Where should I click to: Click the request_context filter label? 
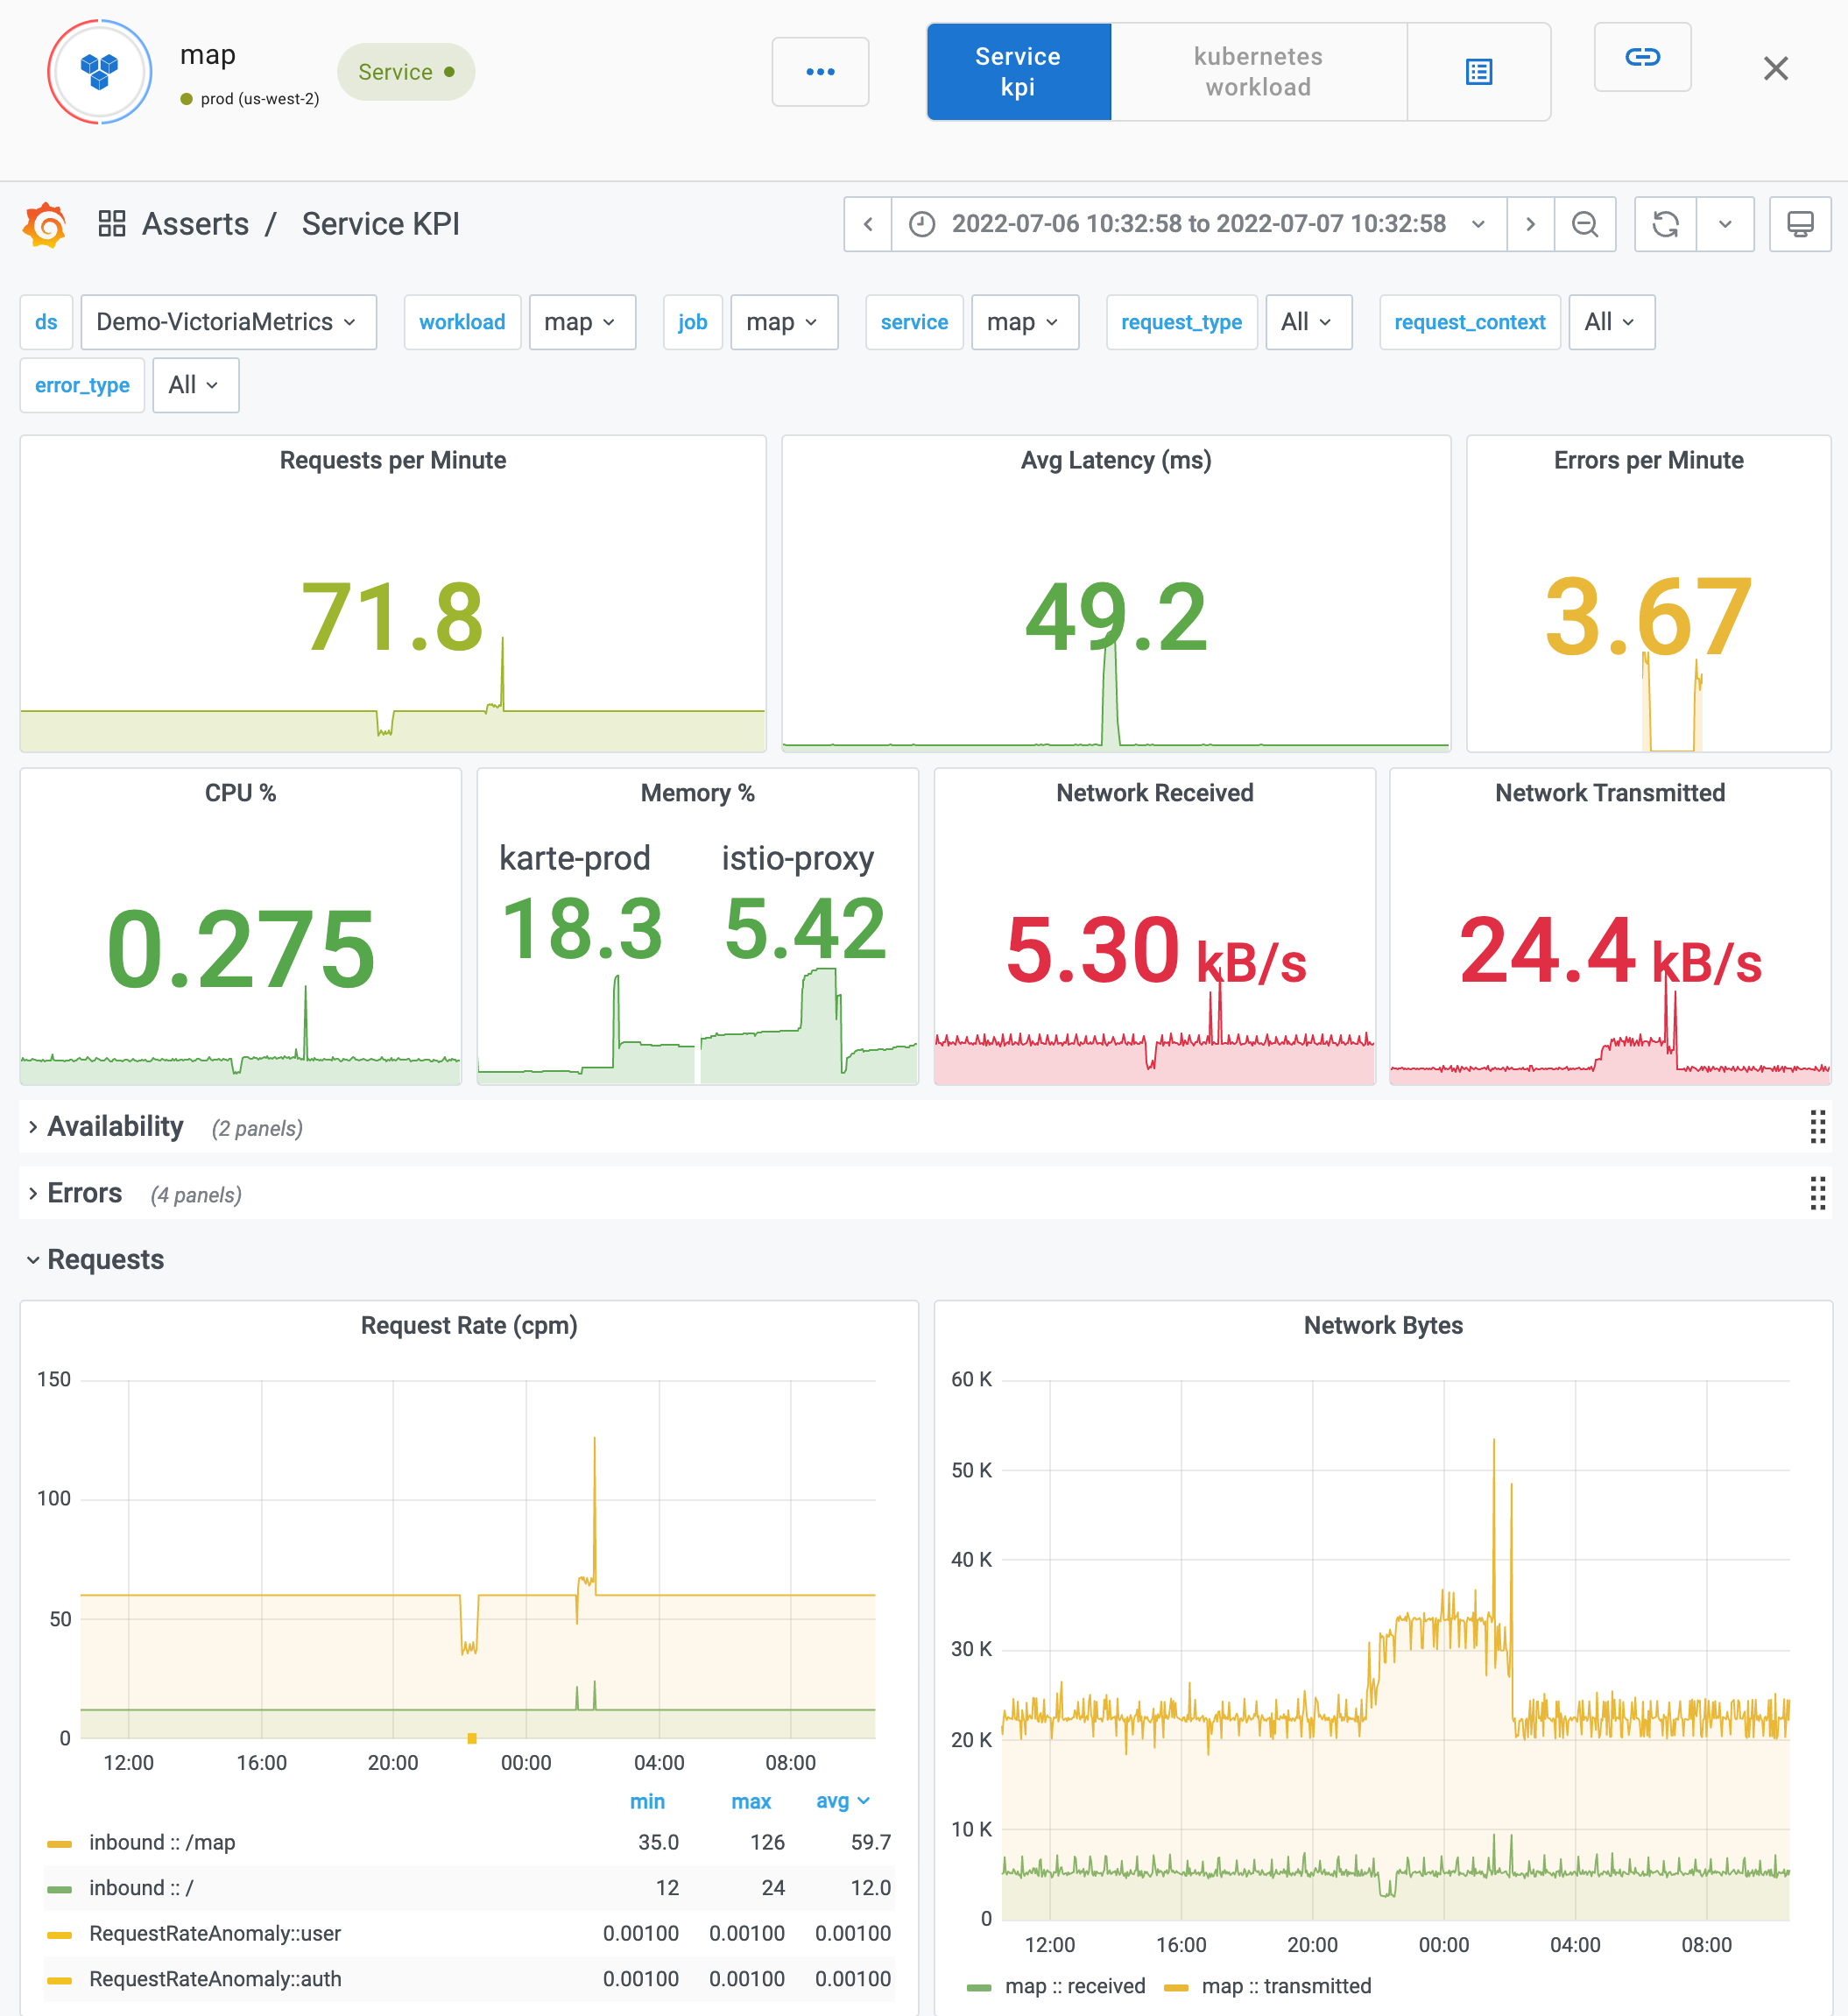1469,322
